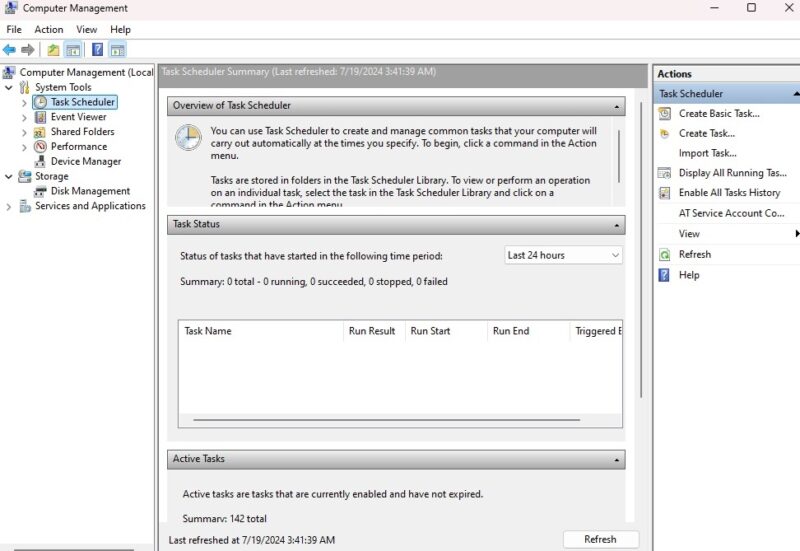Click the Run Start column header
Viewport: 800px width, 551px height.
click(446, 331)
